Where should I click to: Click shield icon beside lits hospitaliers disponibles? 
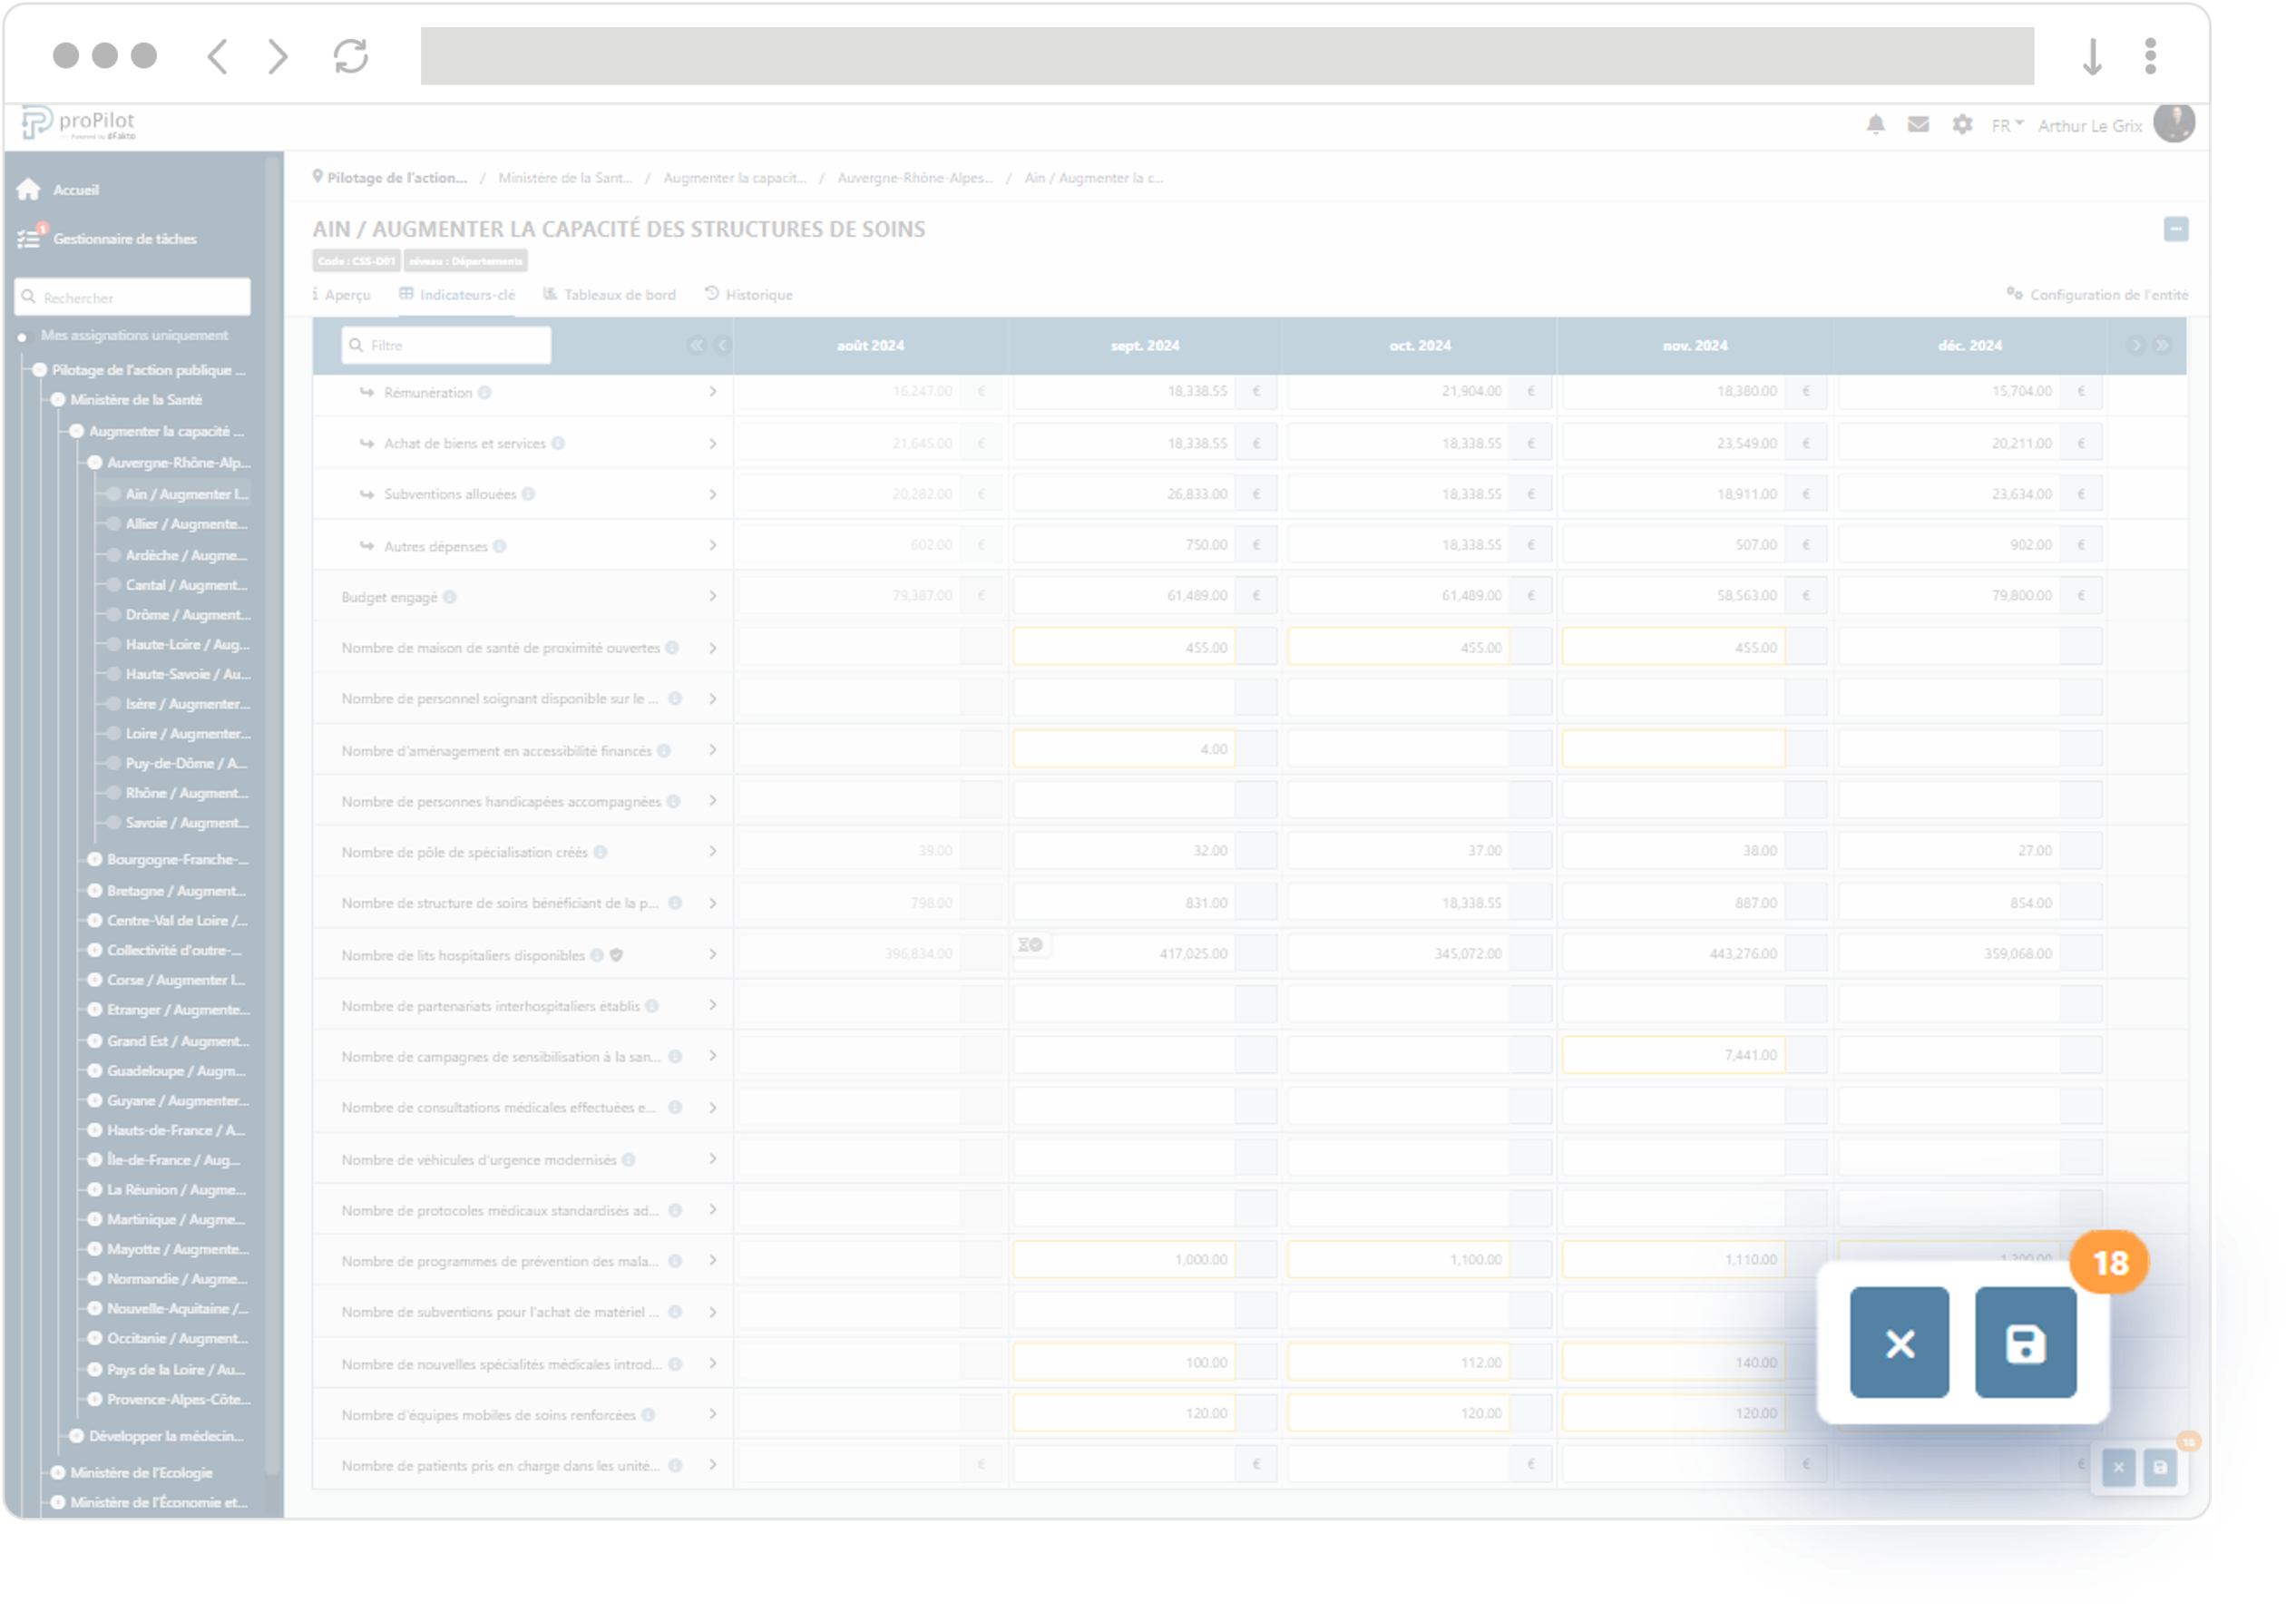pos(617,955)
